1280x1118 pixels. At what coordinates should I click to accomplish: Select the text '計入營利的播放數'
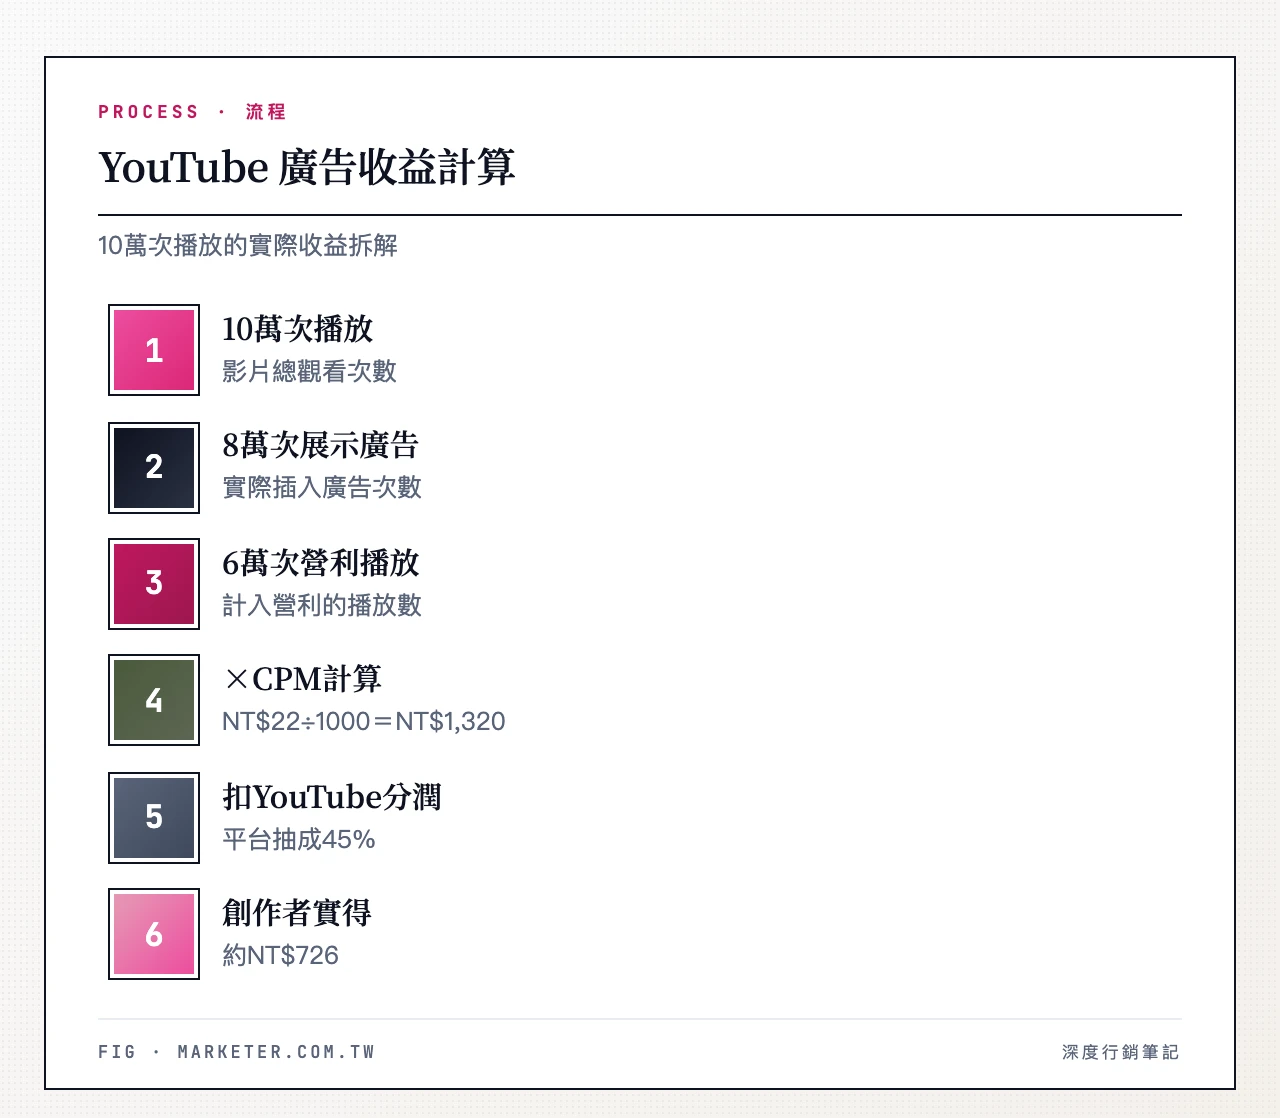tap(322, 605)
